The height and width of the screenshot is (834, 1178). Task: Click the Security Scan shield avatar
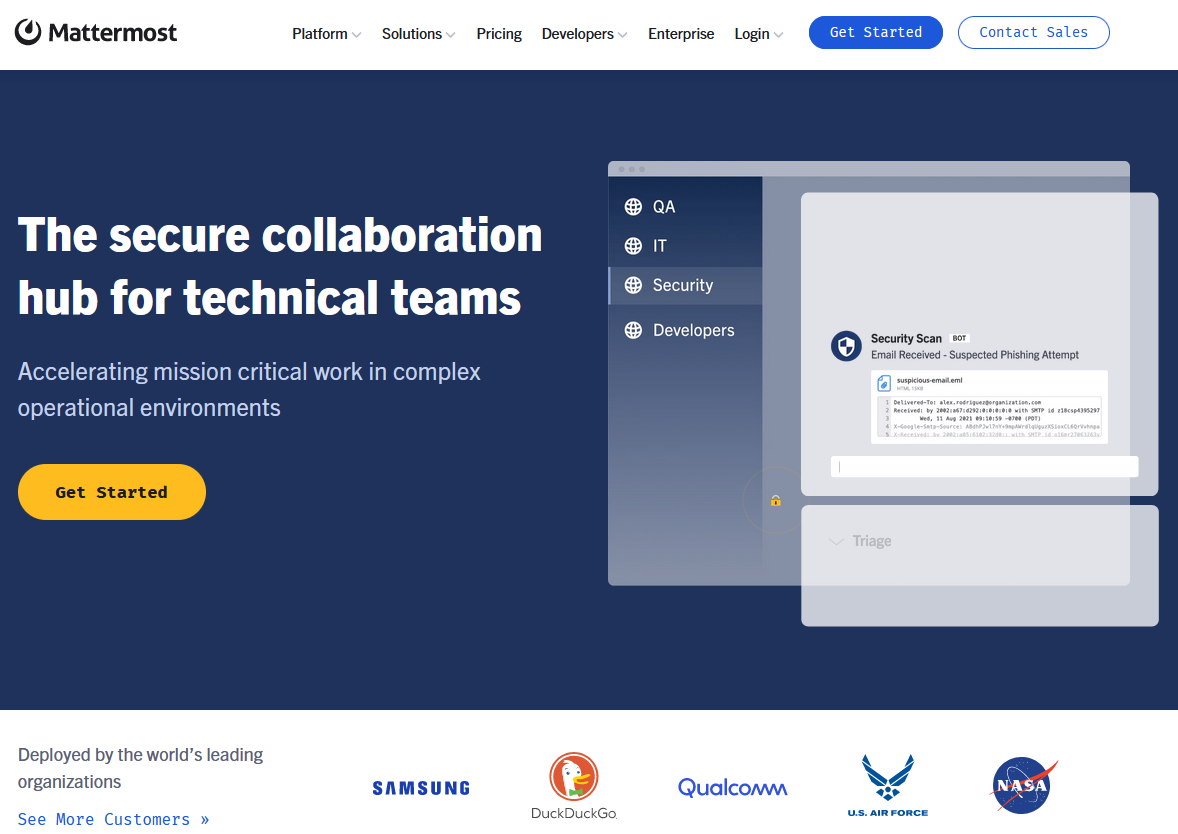tap(846, 346)
